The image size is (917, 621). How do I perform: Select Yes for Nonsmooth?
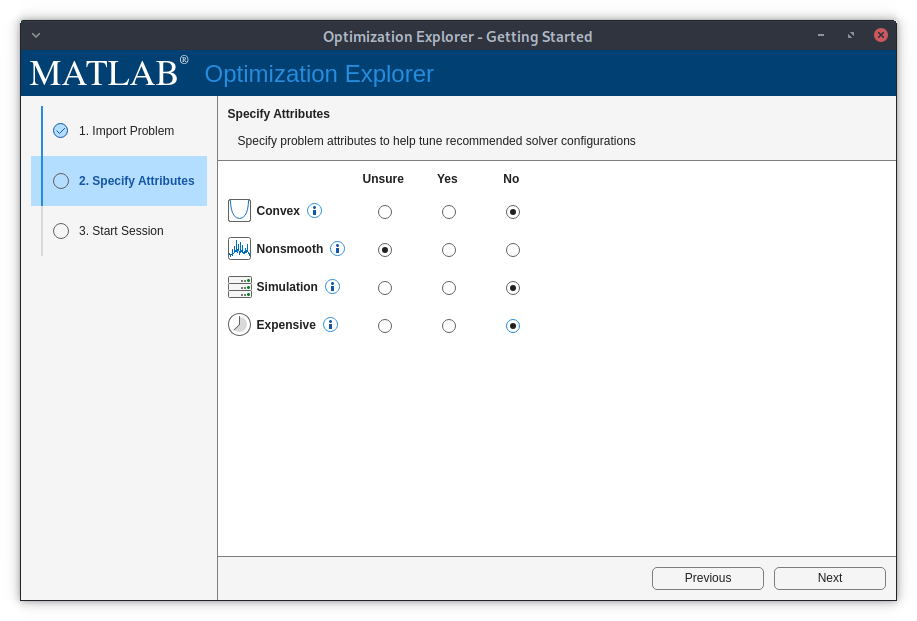(x=449, y=250)
